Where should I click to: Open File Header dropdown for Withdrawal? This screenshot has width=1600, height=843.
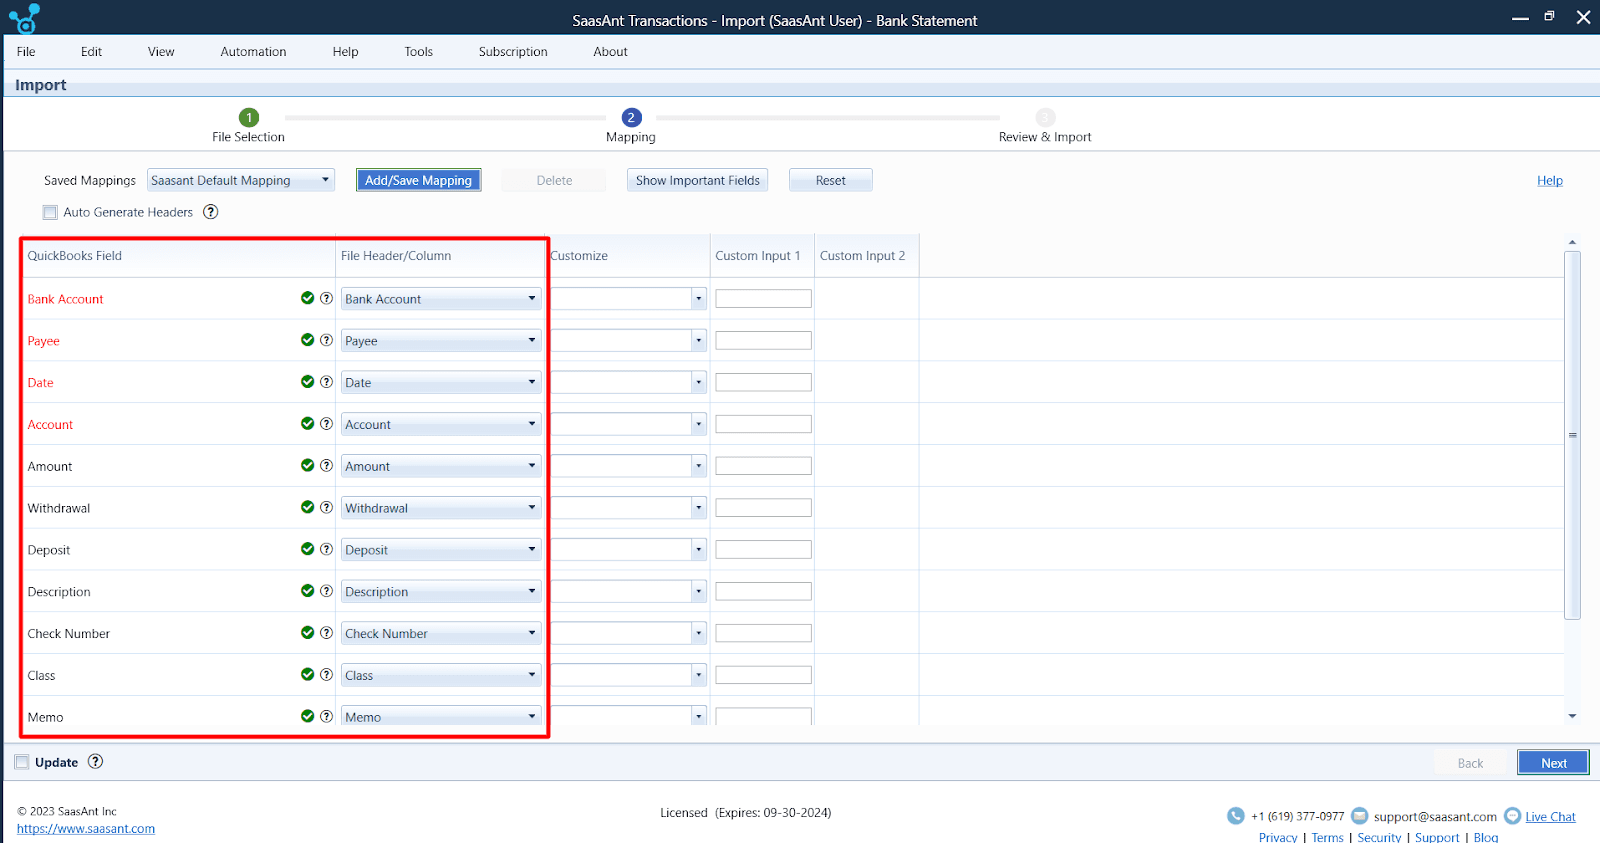tap(441, 508)
